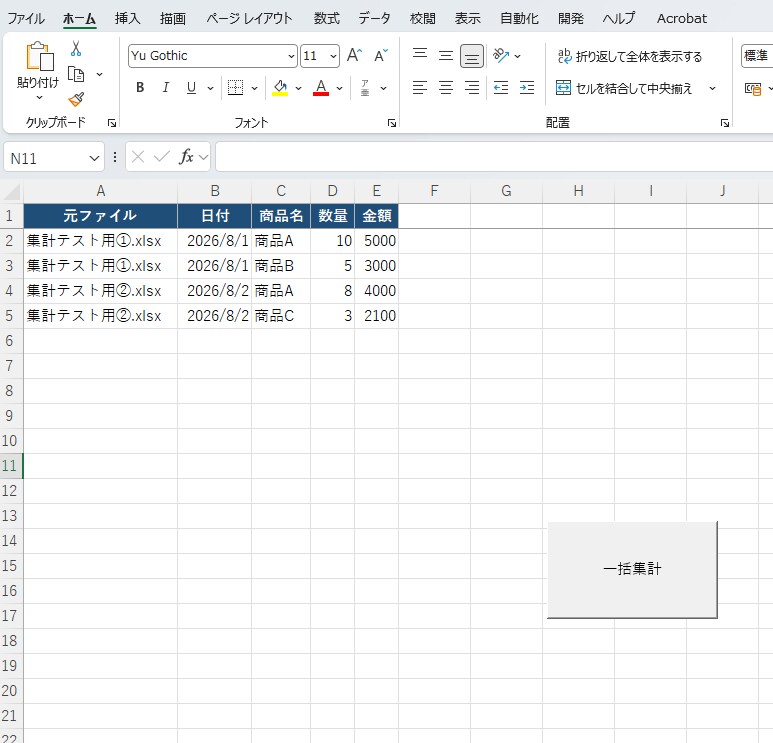
Task: Toggle 折り返して全体を表示する wrap text
Action: 630,56
